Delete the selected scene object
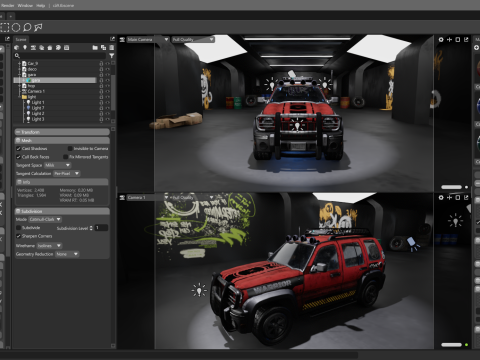This screenshot has width=480, height=360. (112, 48)
